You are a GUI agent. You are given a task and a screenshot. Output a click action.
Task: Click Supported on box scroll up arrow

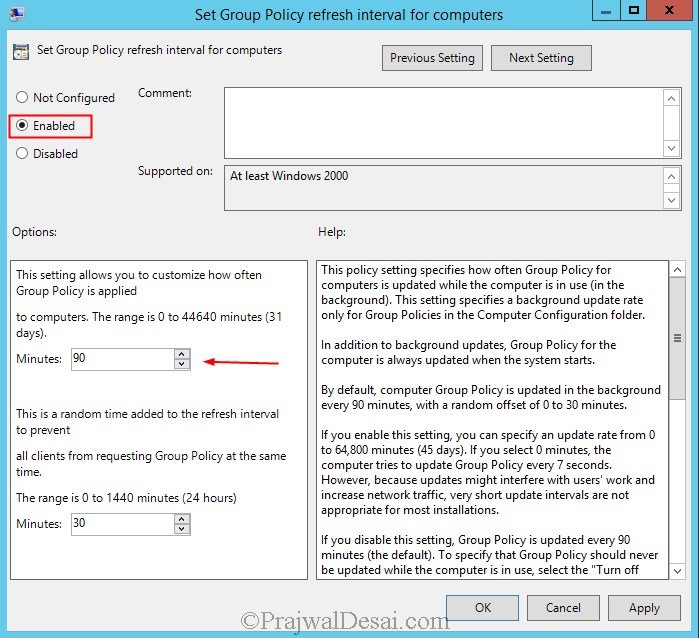tap(672, 177)
